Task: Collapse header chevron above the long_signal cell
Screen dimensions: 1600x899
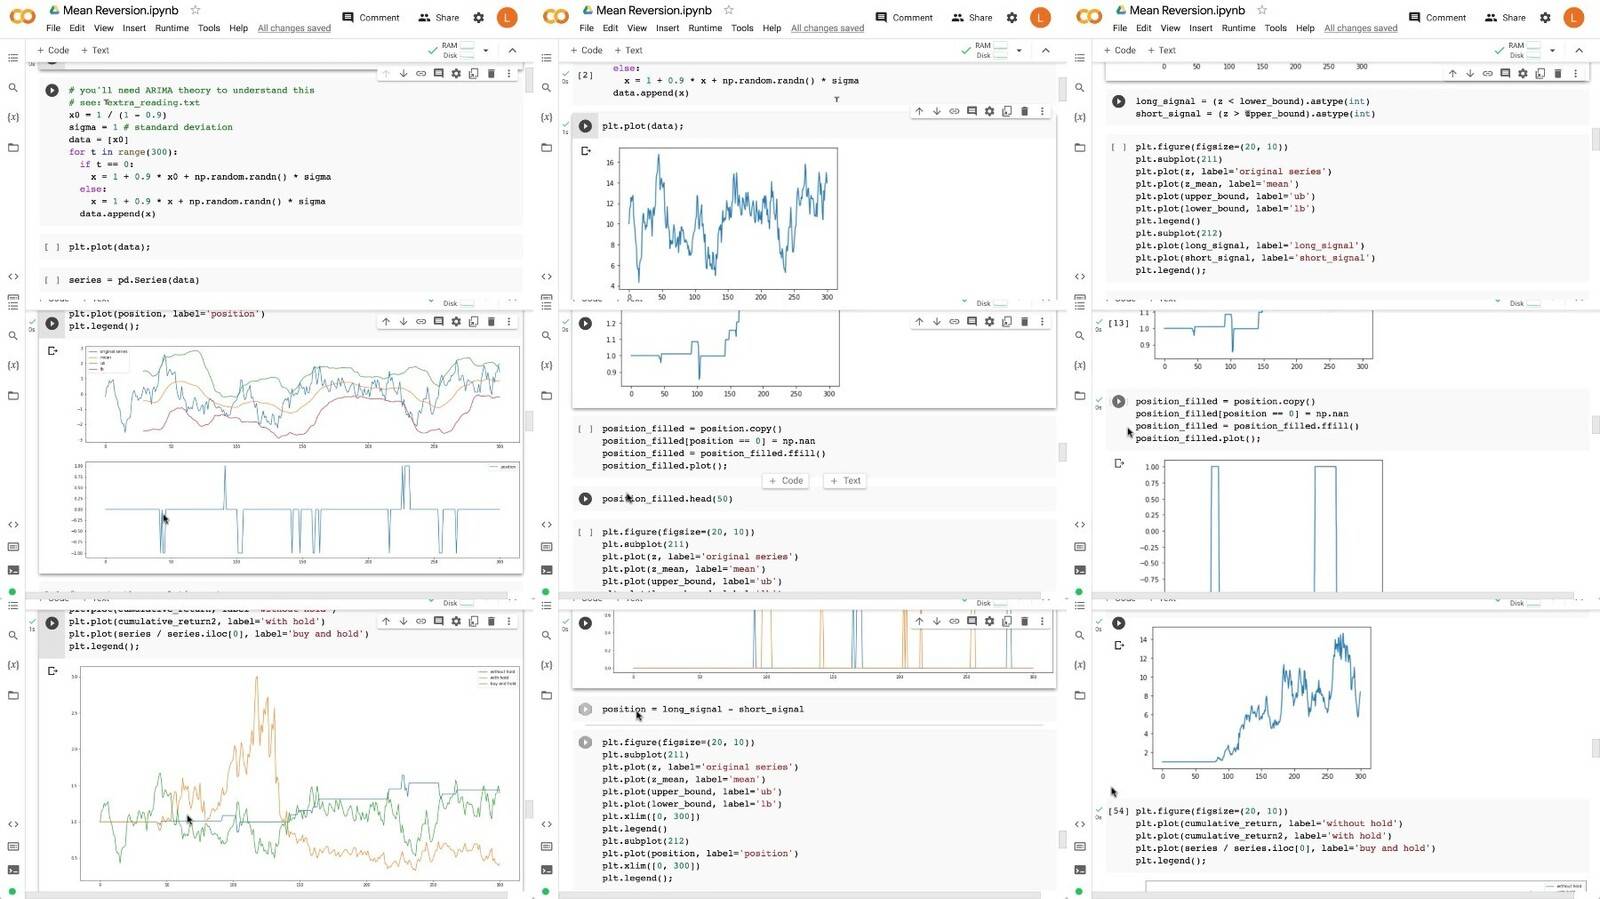Action: coord(1578,50)
